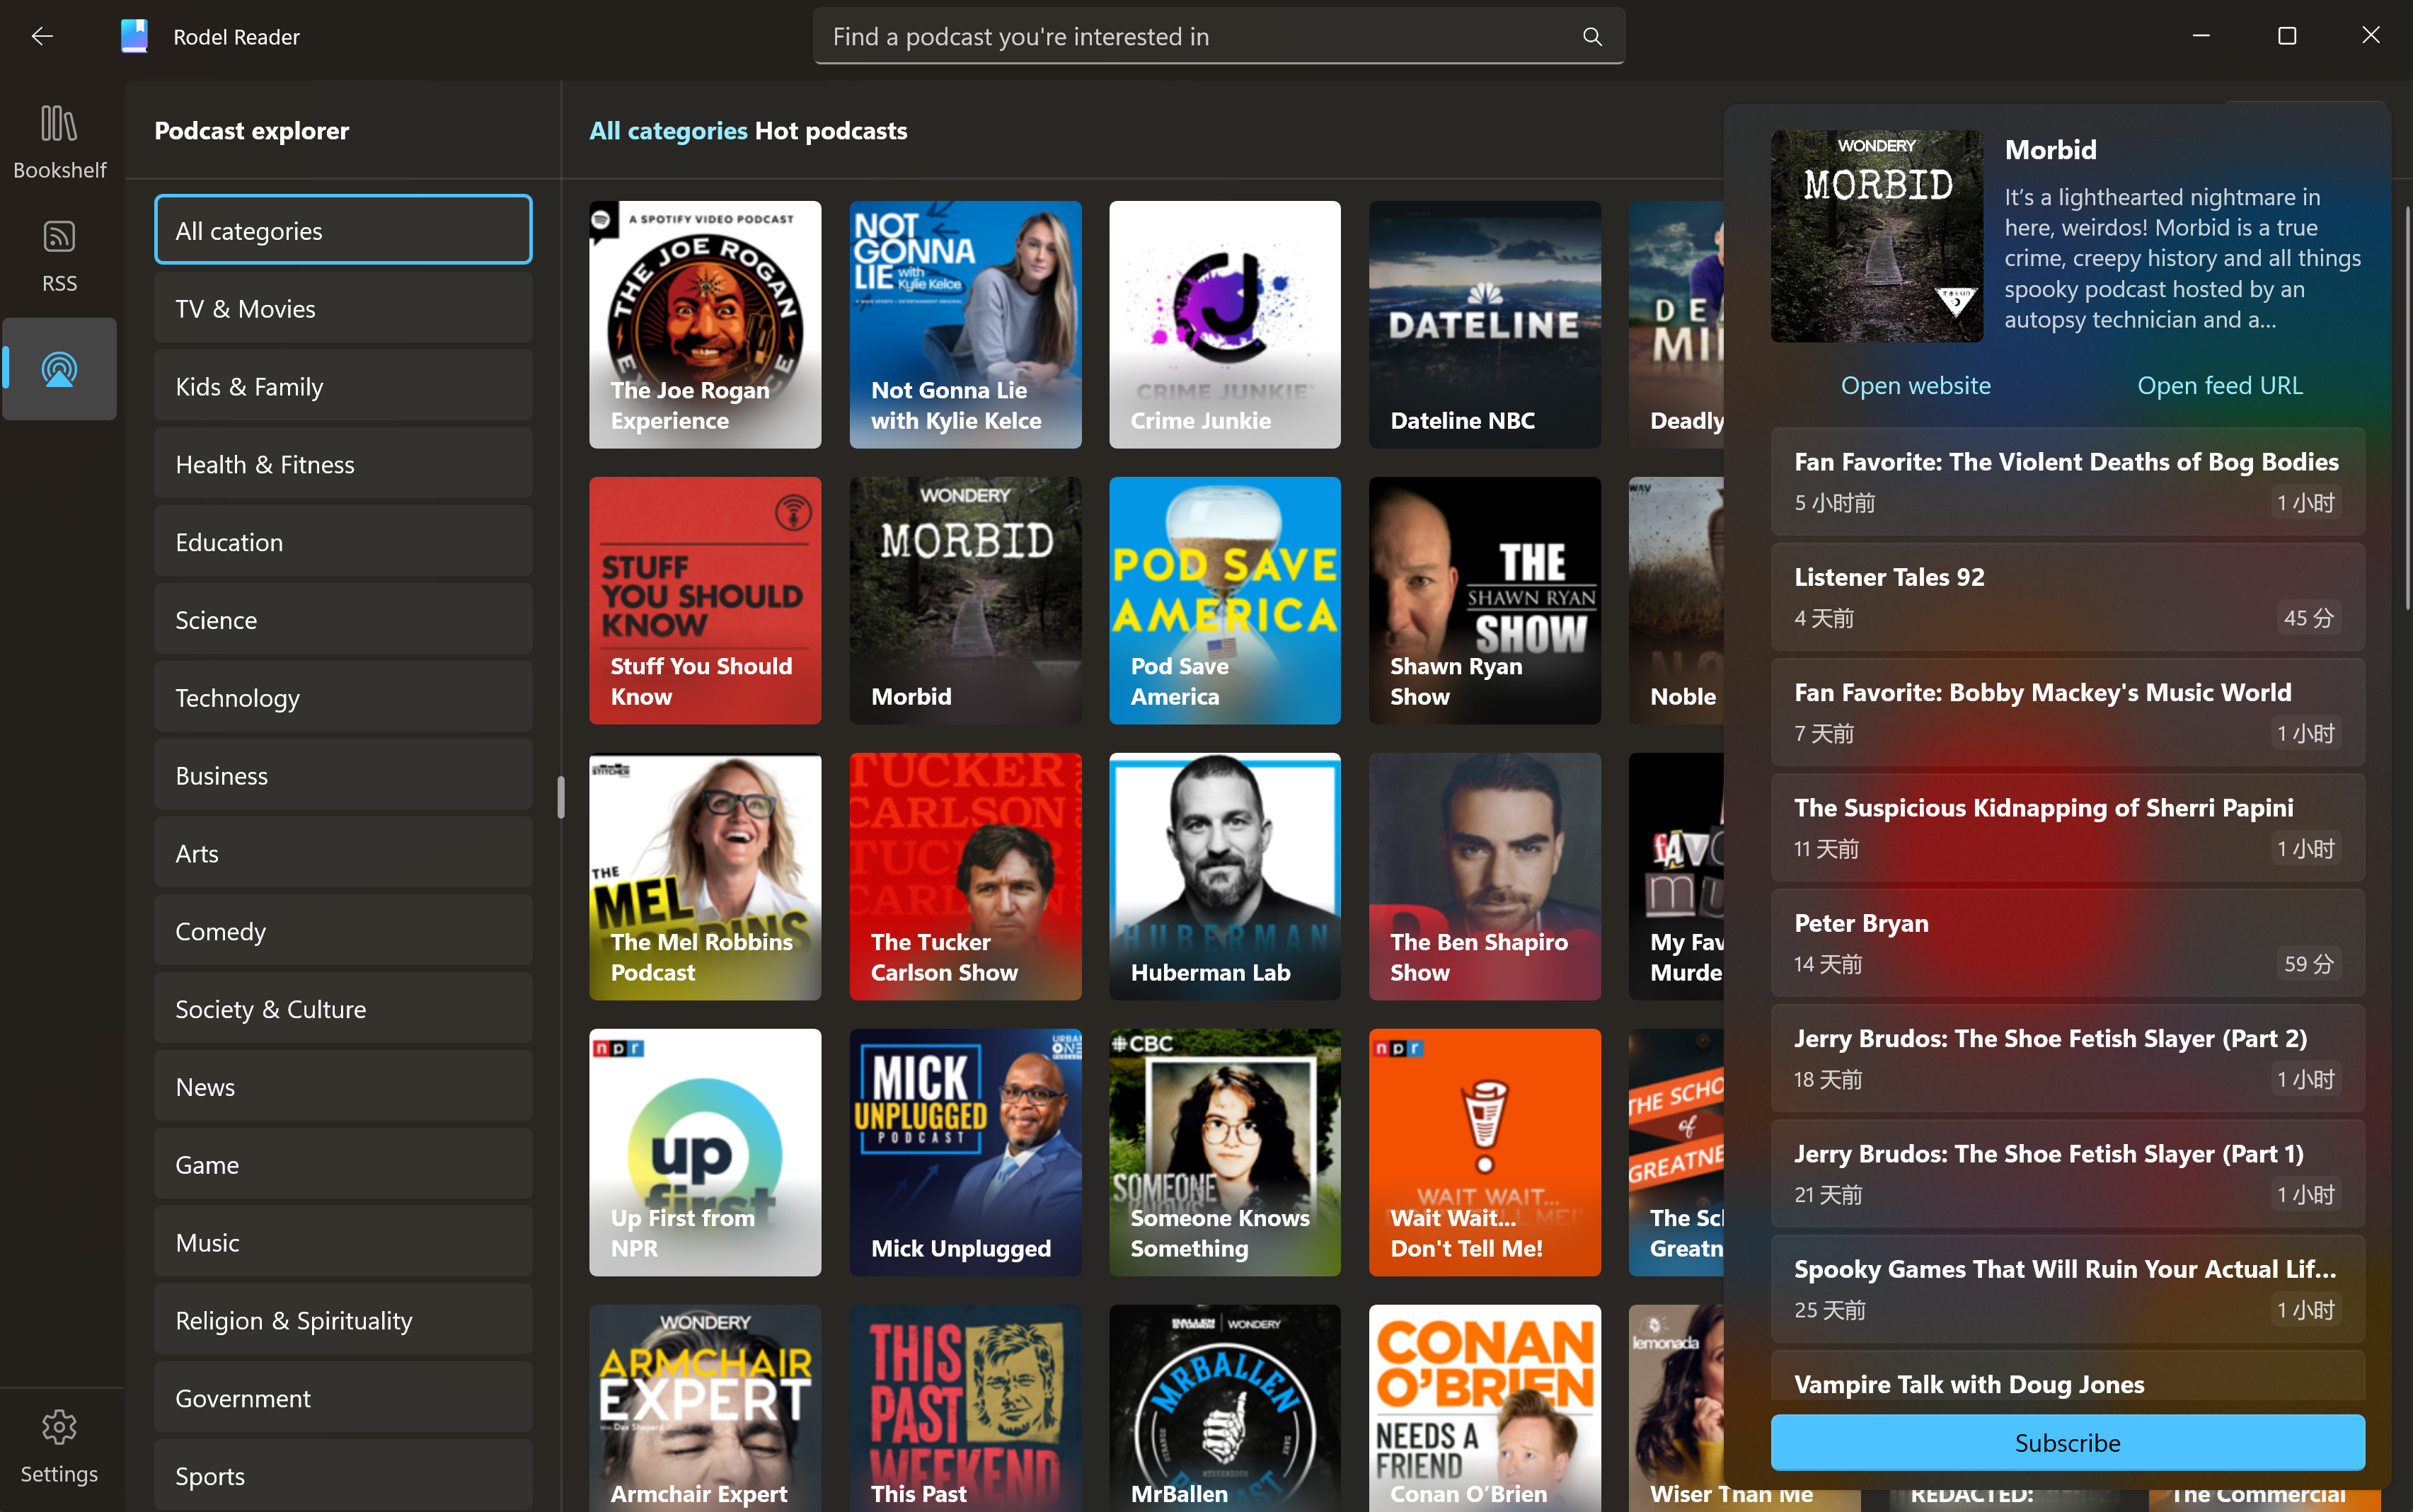Viewport: 2413px width, 1512px height.
Task: Select the Music category
Action: (343, 1242)
